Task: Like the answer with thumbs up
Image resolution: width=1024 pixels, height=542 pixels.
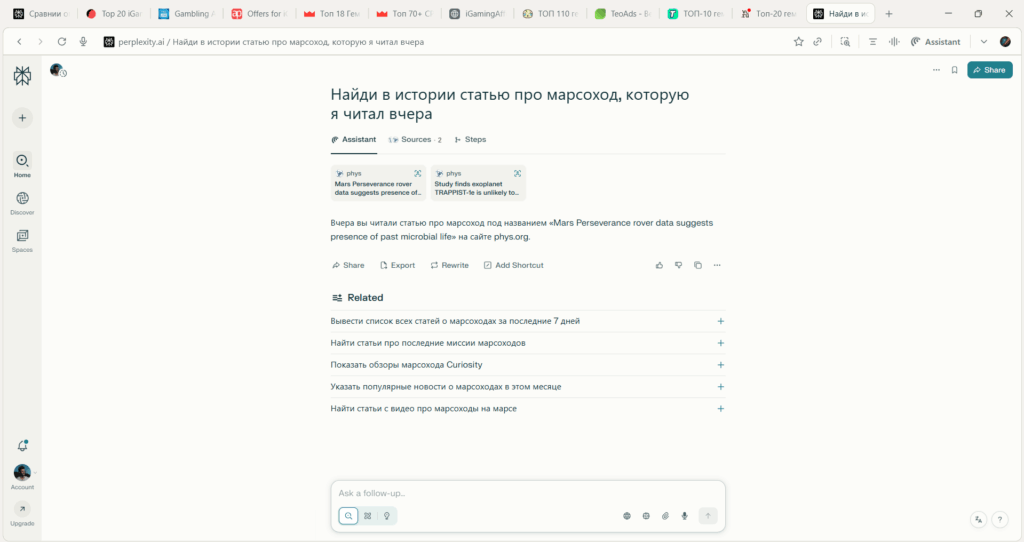Action: click(659, 265)
